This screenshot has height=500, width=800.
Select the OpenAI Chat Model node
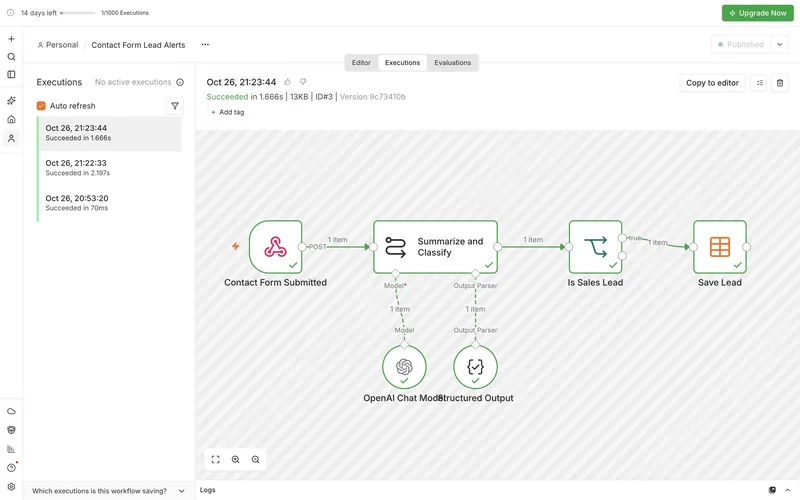coord(404,367)
